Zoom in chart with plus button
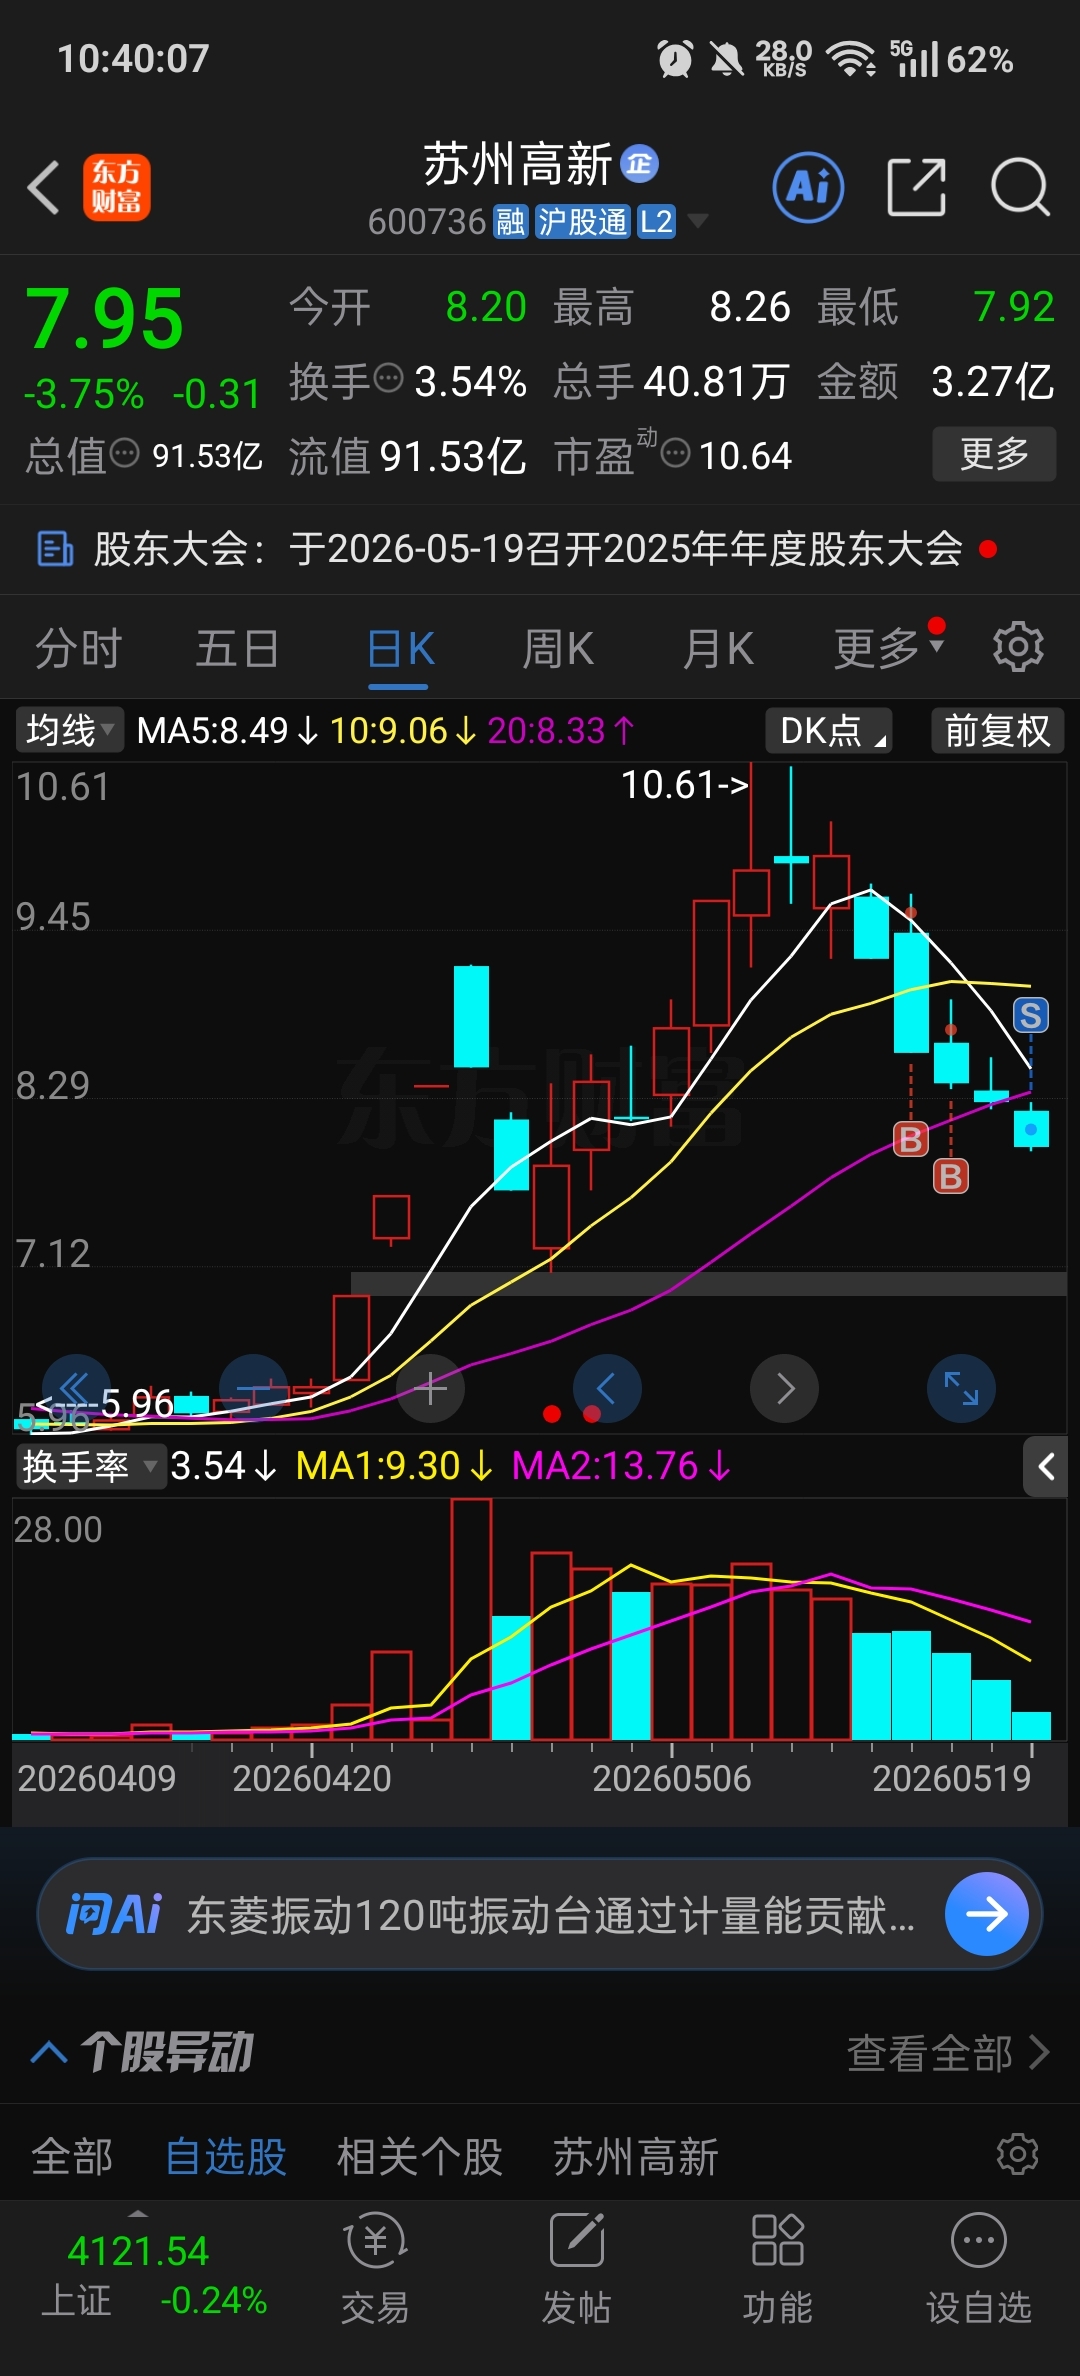 (431, 1388)
